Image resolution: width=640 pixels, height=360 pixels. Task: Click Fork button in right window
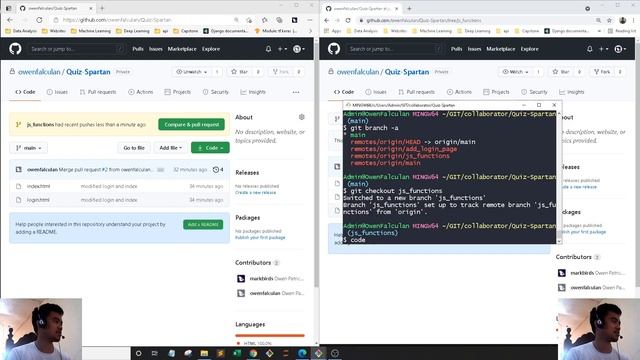[602, 72]
